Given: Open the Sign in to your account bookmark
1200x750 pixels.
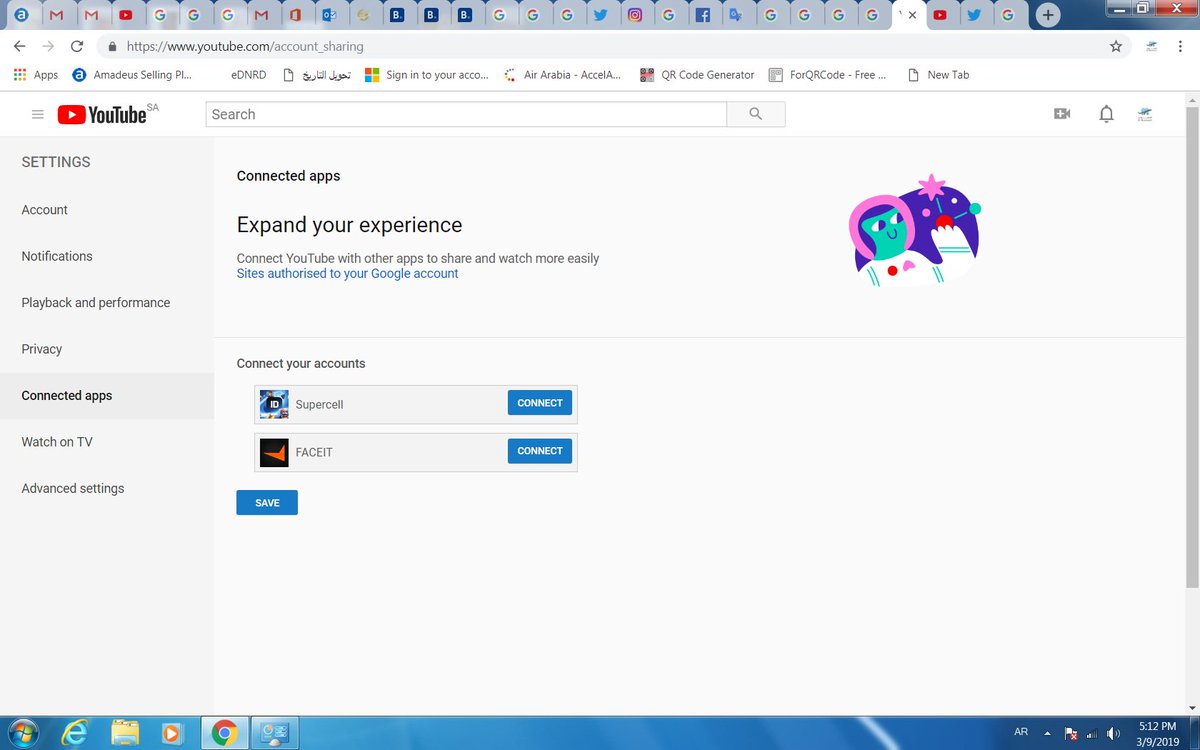Looking at the screenshot, I should (427, 74).
